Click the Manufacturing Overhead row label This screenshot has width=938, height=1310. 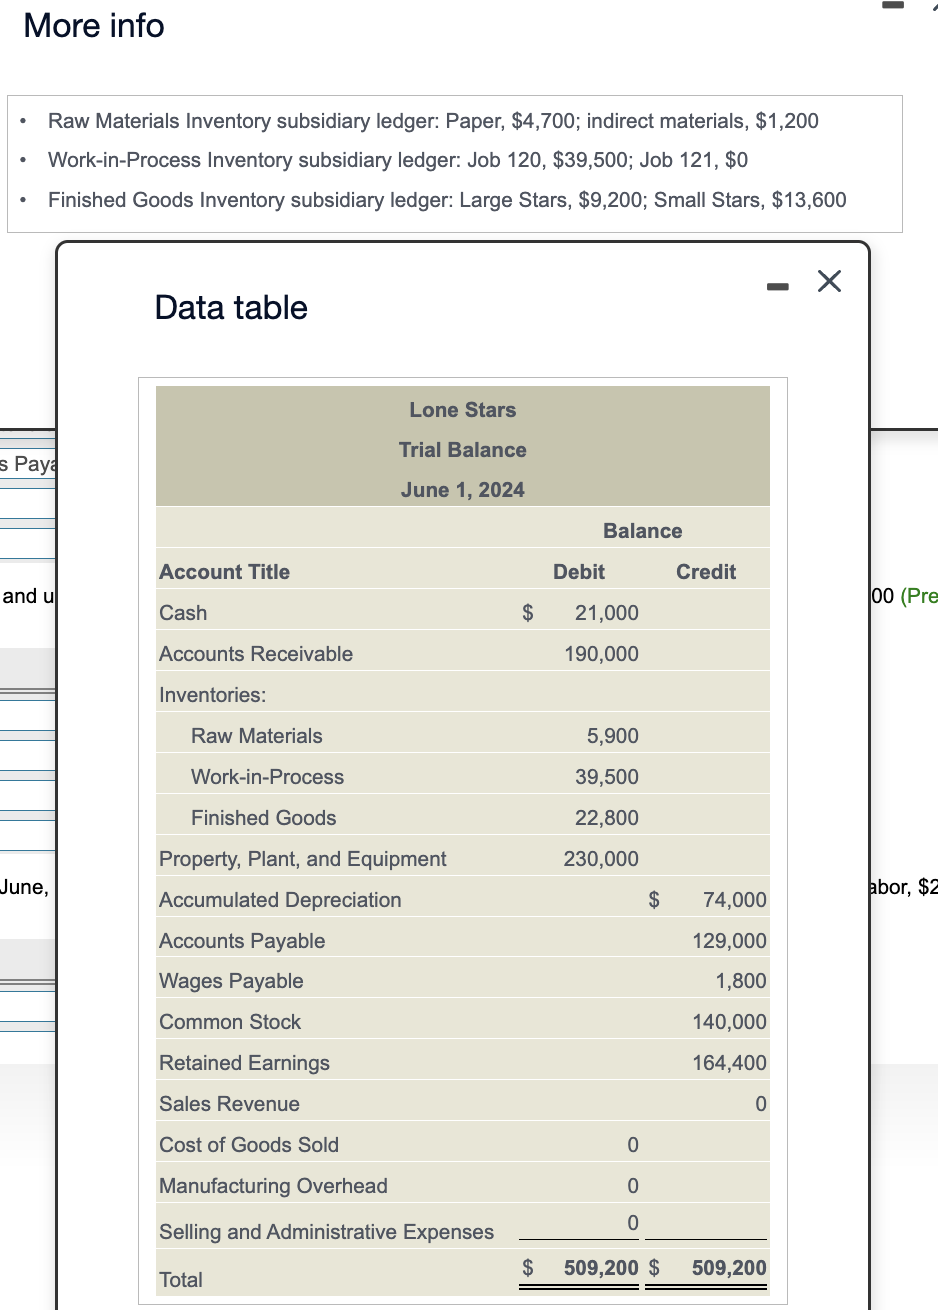273,1186
